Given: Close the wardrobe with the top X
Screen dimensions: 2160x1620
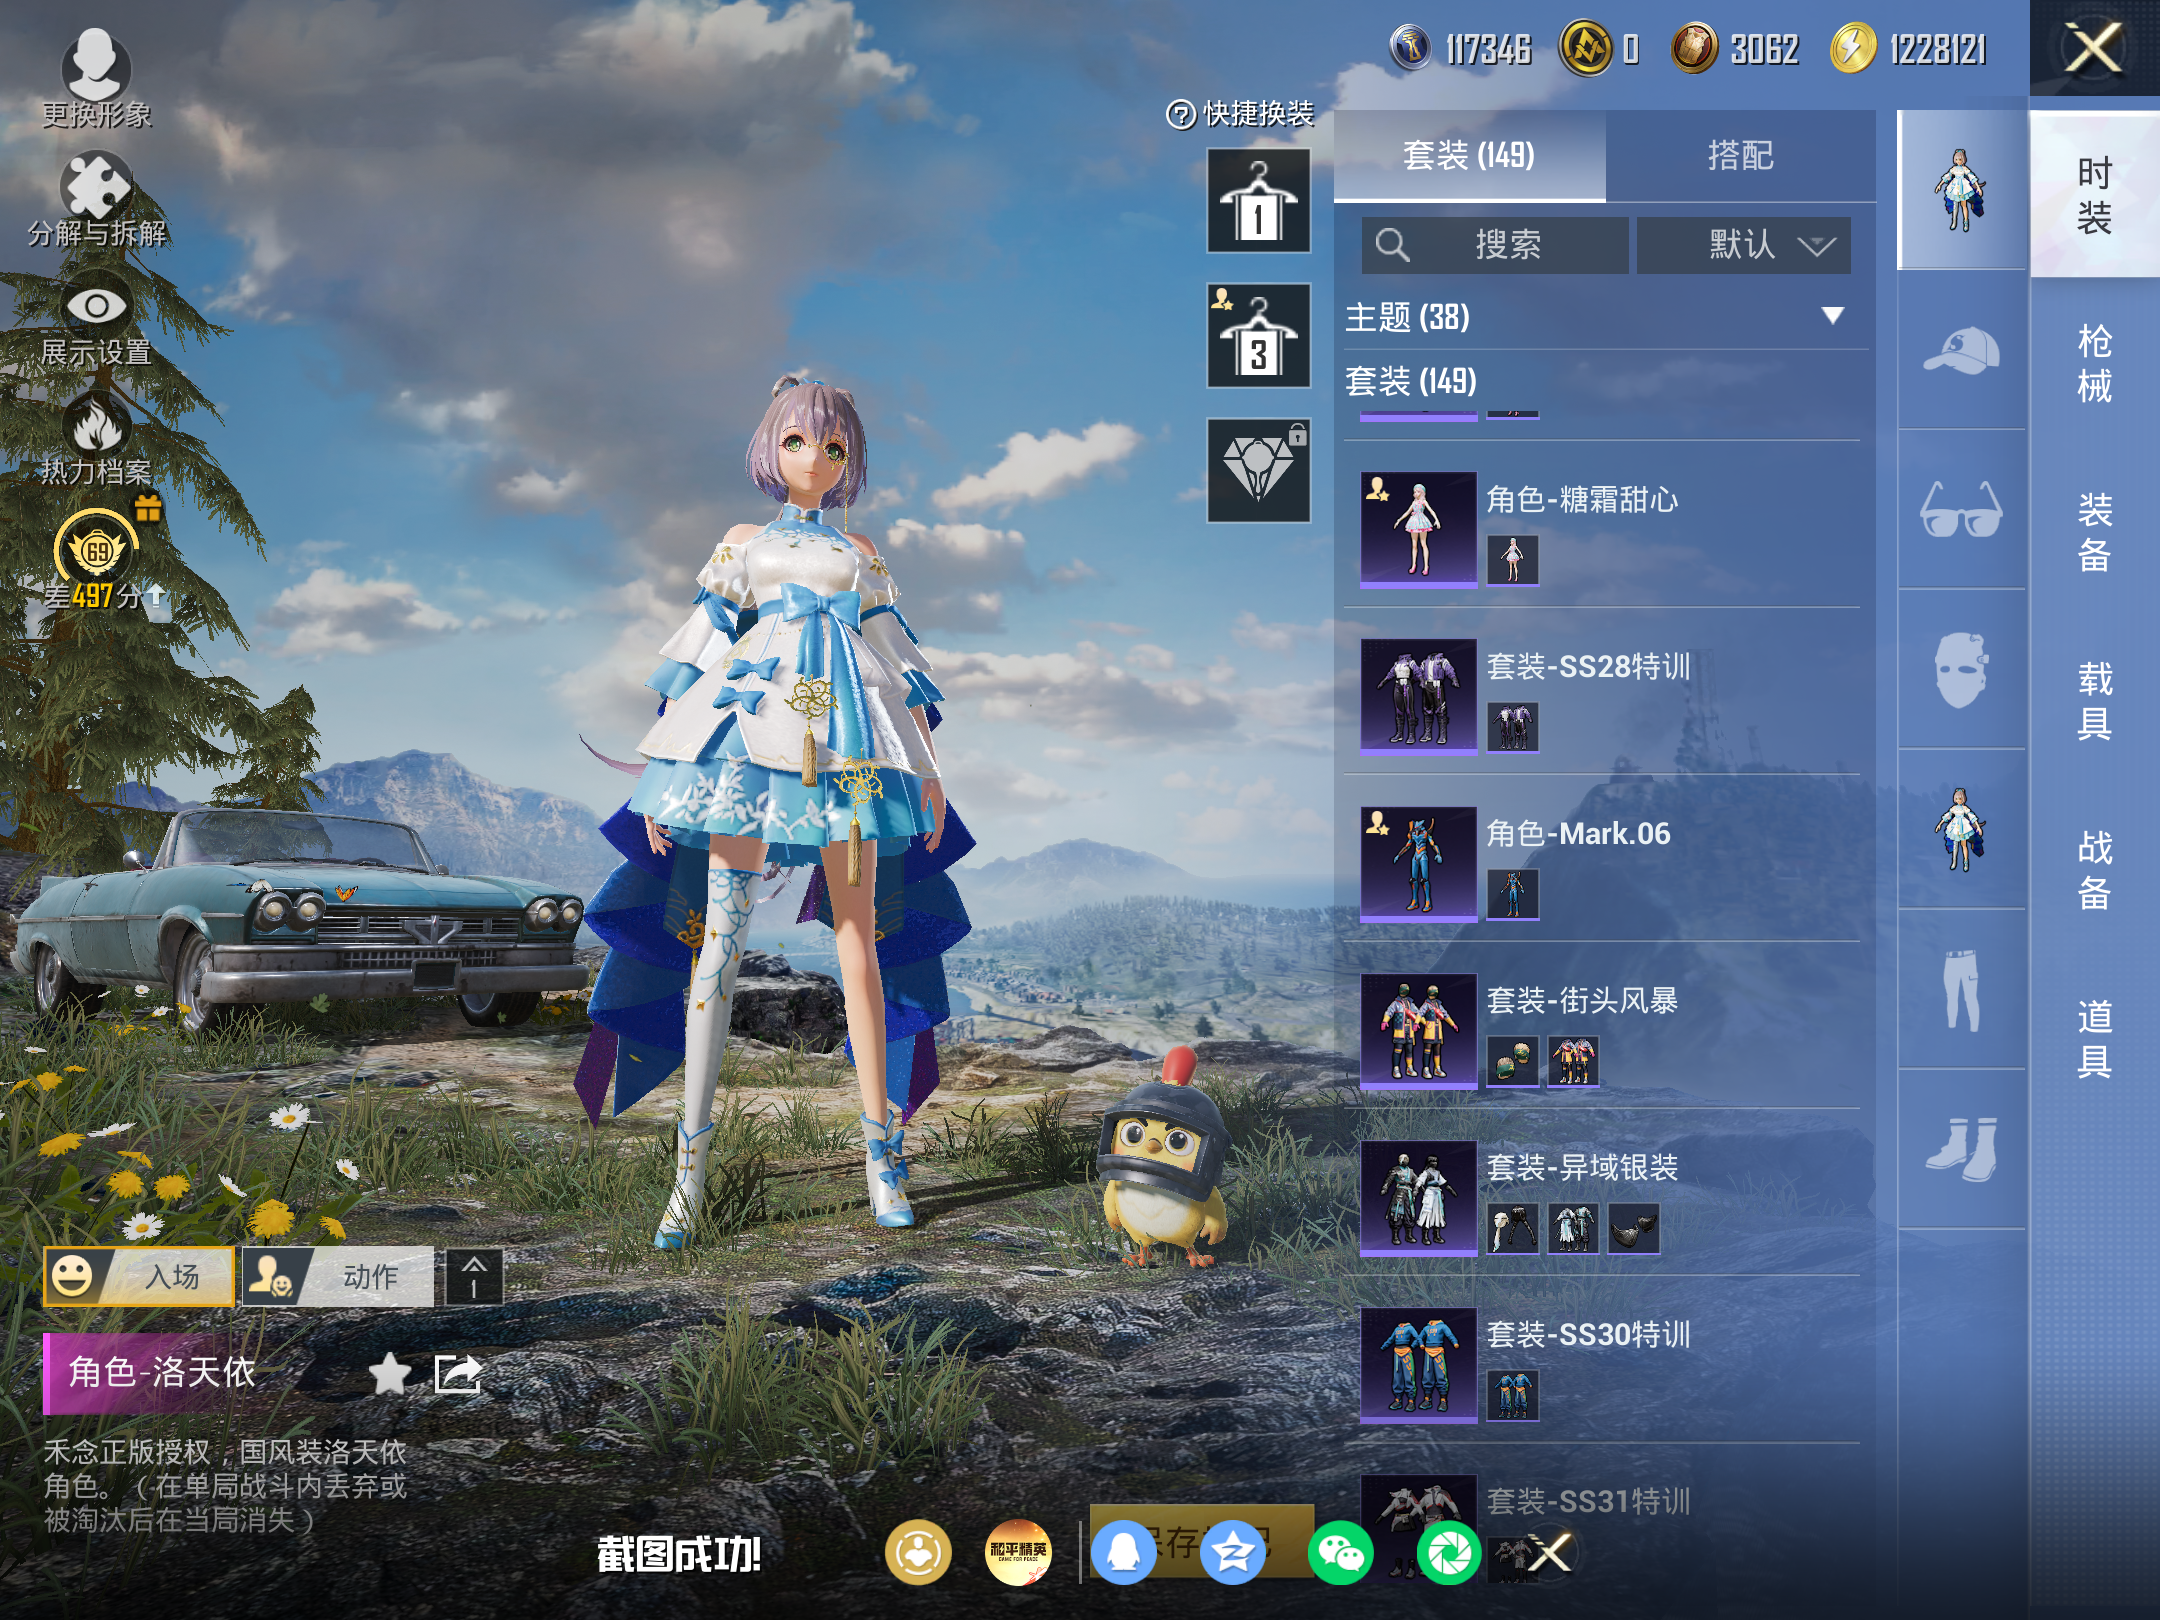Looking at the screenshot, I should pos(2094,48).
